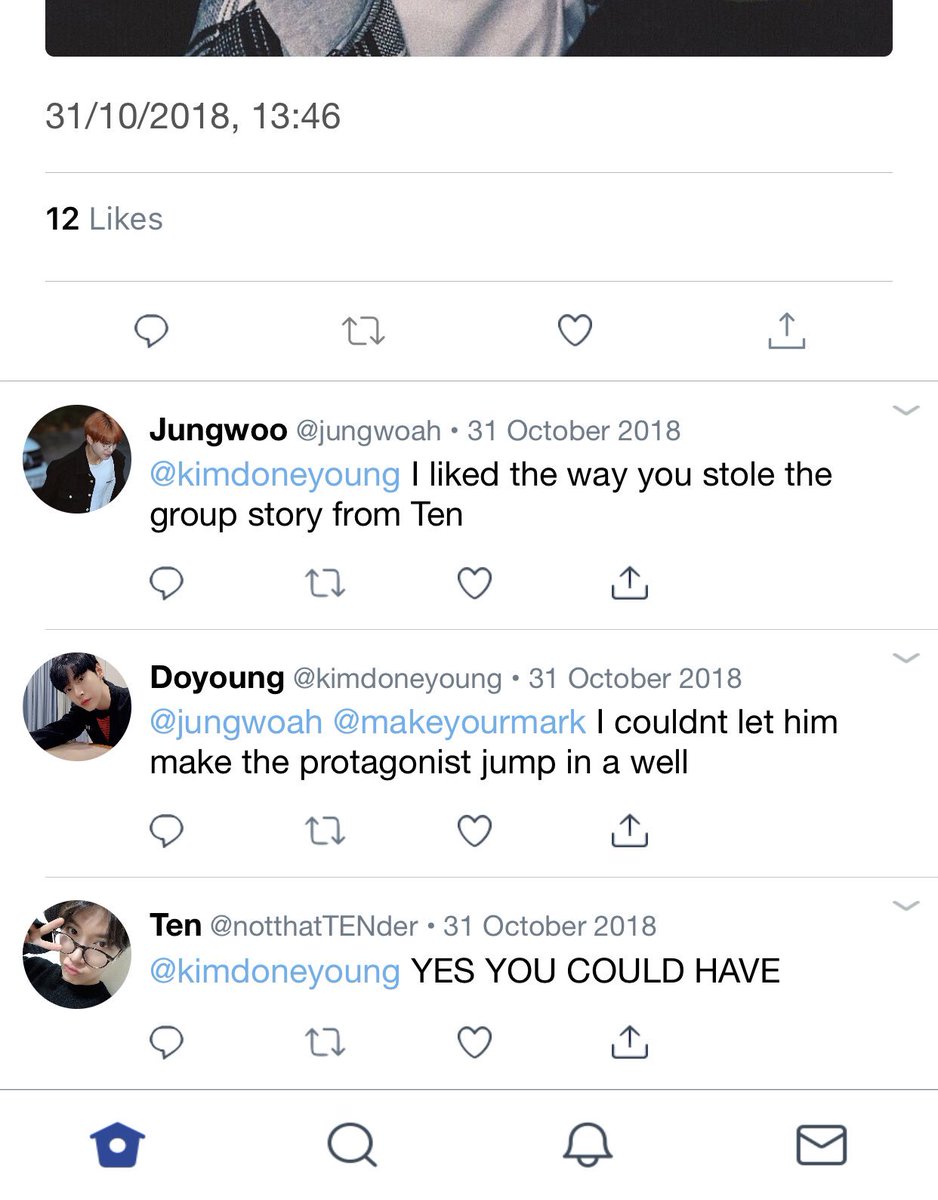This screenshot has width=938, height=1200.
Task: Open Ten's profile picture
Action: [77, 954]
